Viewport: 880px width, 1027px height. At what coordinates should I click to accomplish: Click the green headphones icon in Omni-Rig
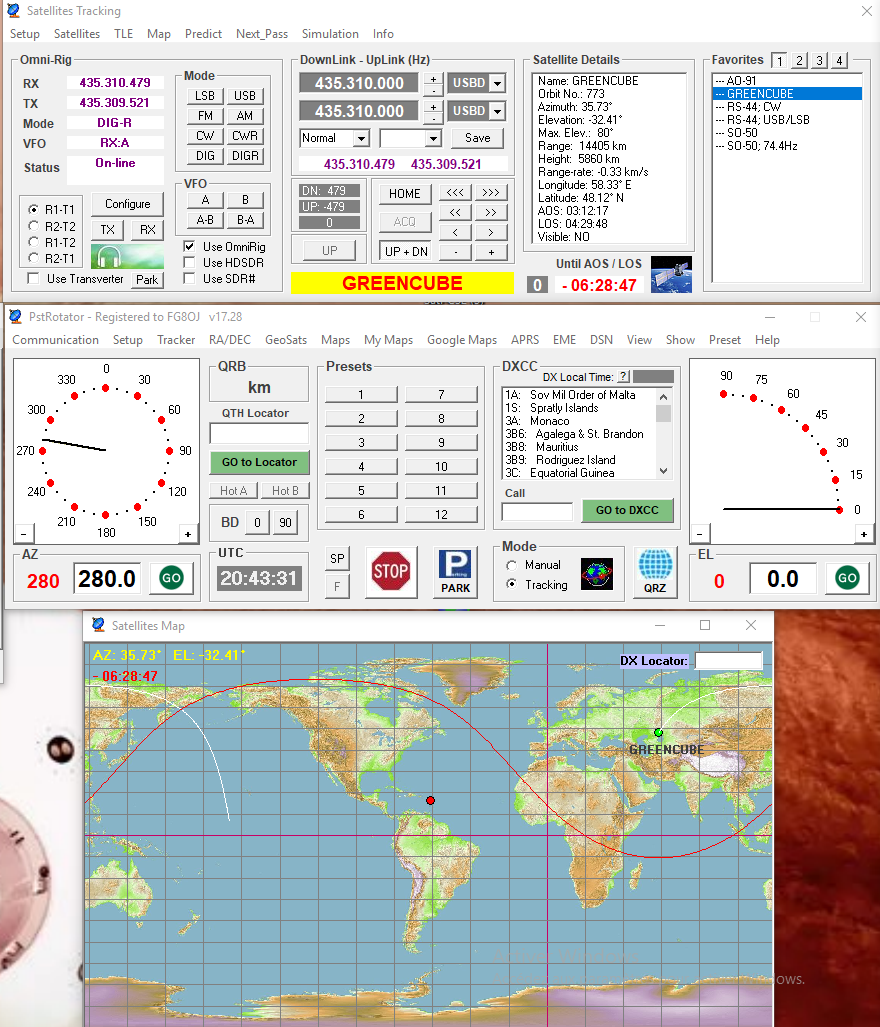(126, 256)
